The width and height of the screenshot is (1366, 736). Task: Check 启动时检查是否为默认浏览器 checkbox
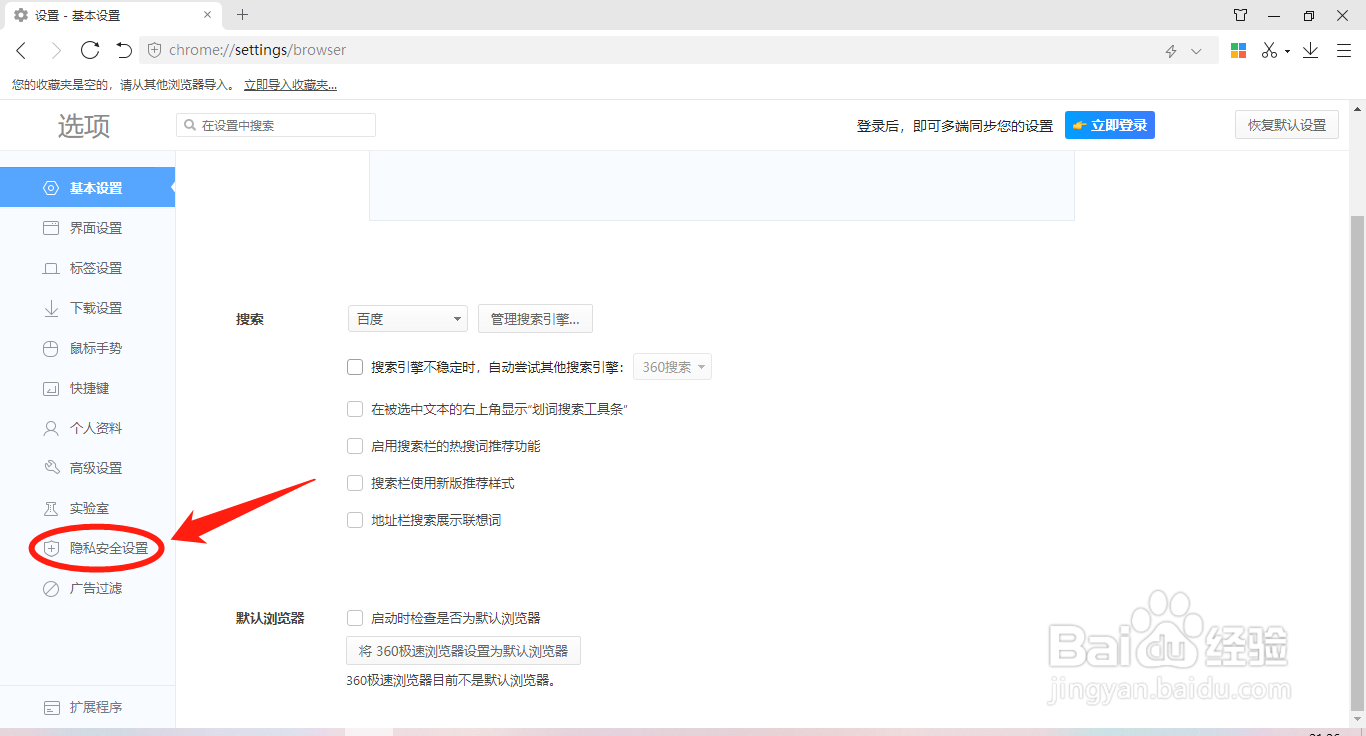(x=355, y=618)
